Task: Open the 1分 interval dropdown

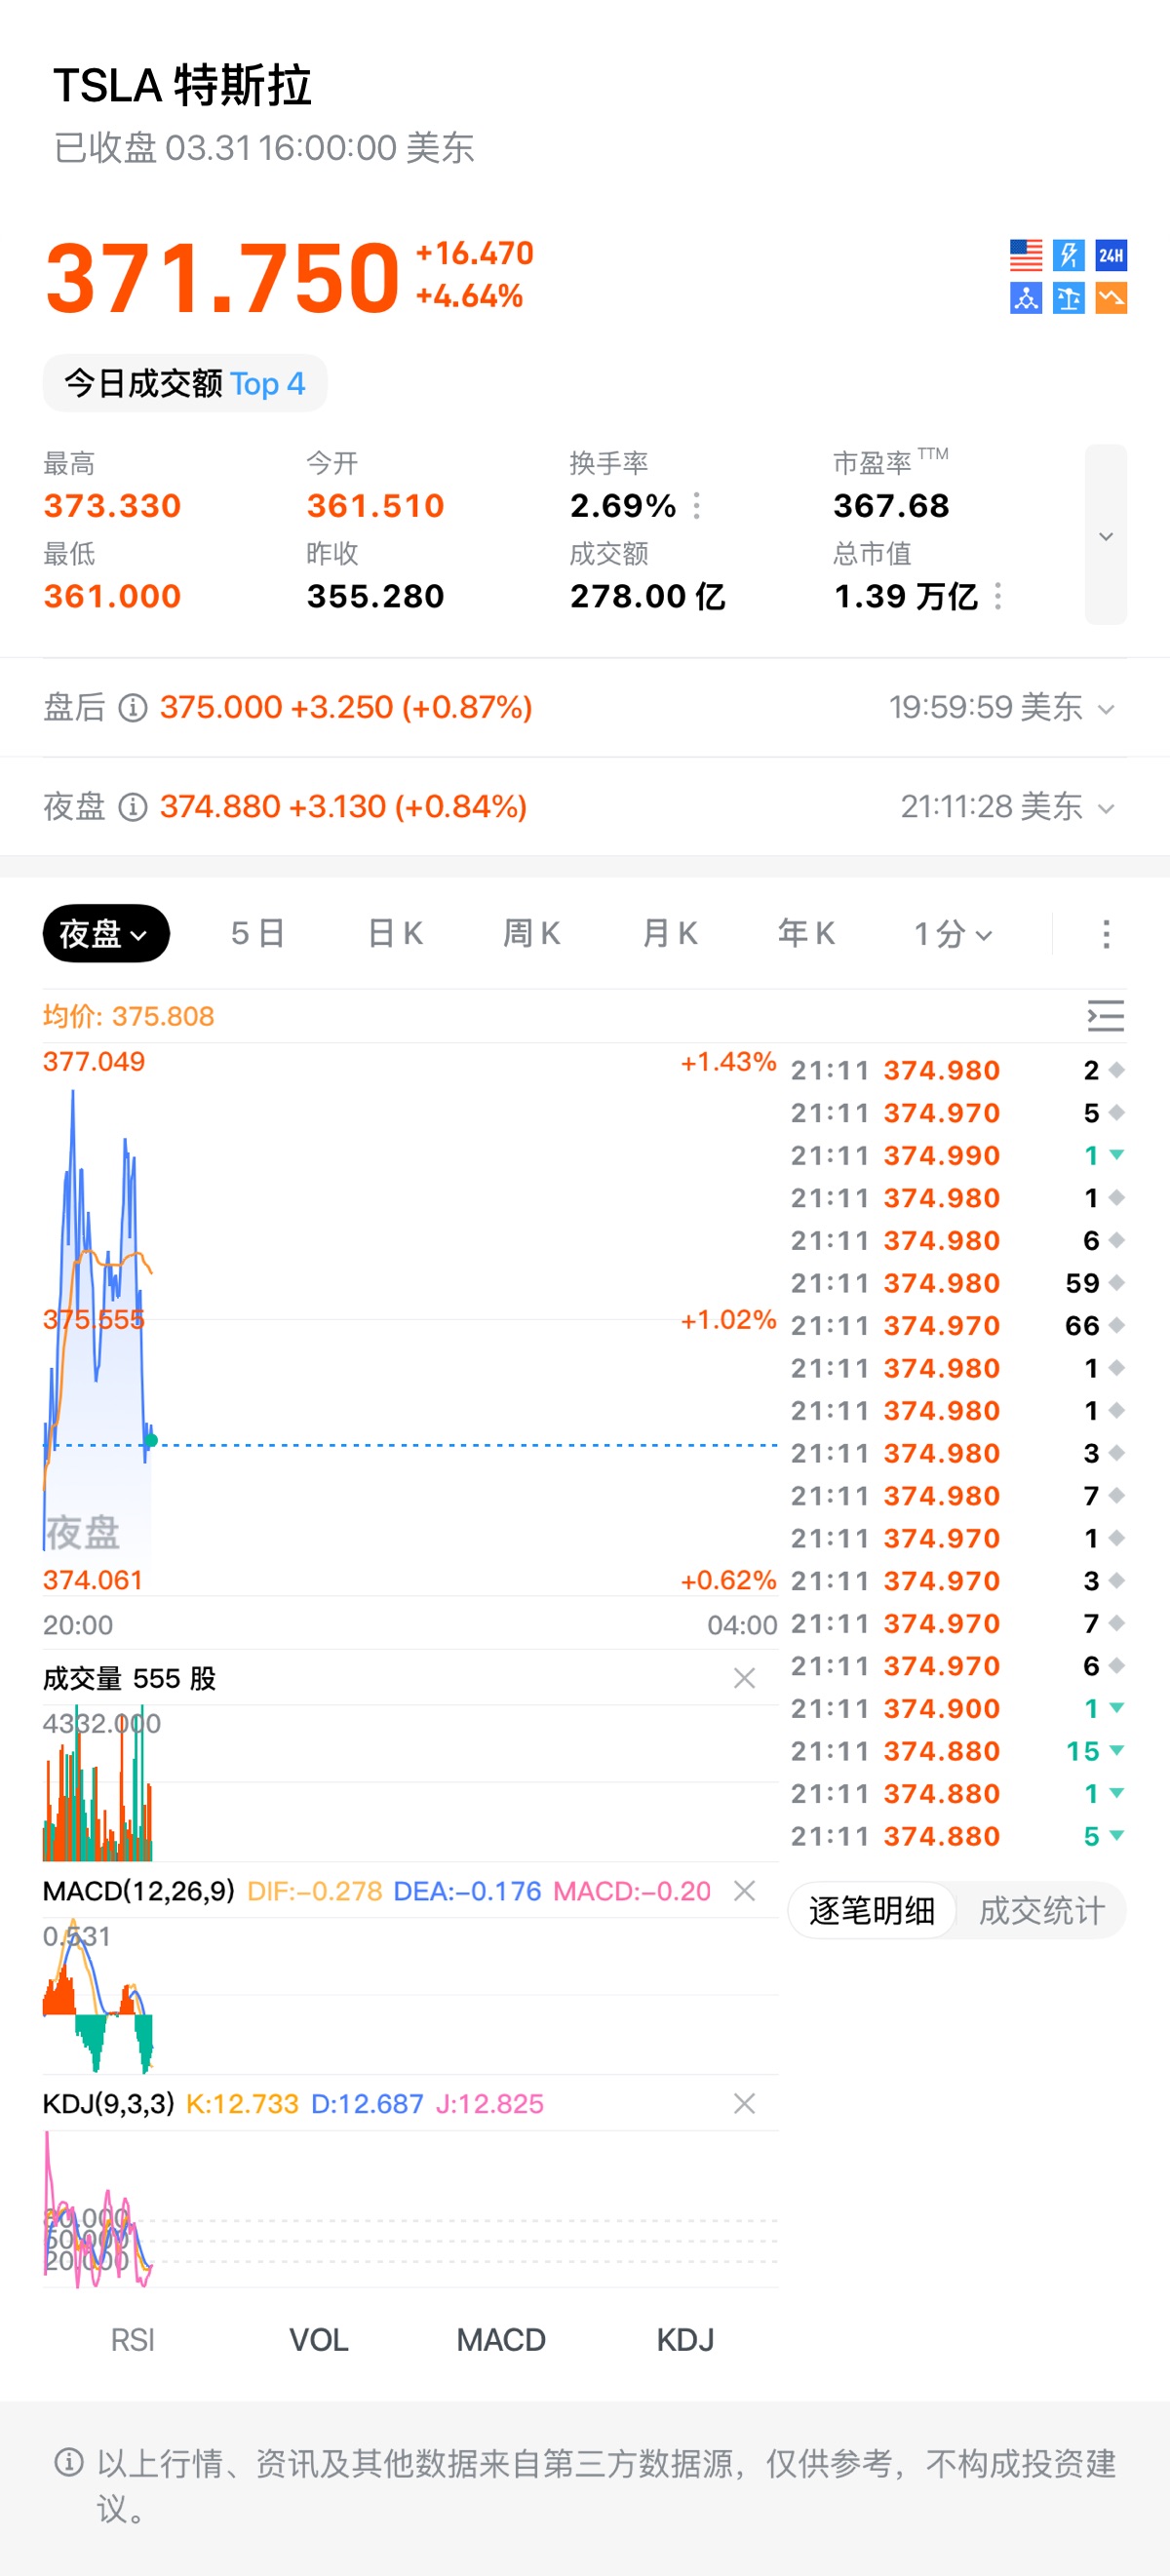Action: pyautogui.click(x=952, y=934)
